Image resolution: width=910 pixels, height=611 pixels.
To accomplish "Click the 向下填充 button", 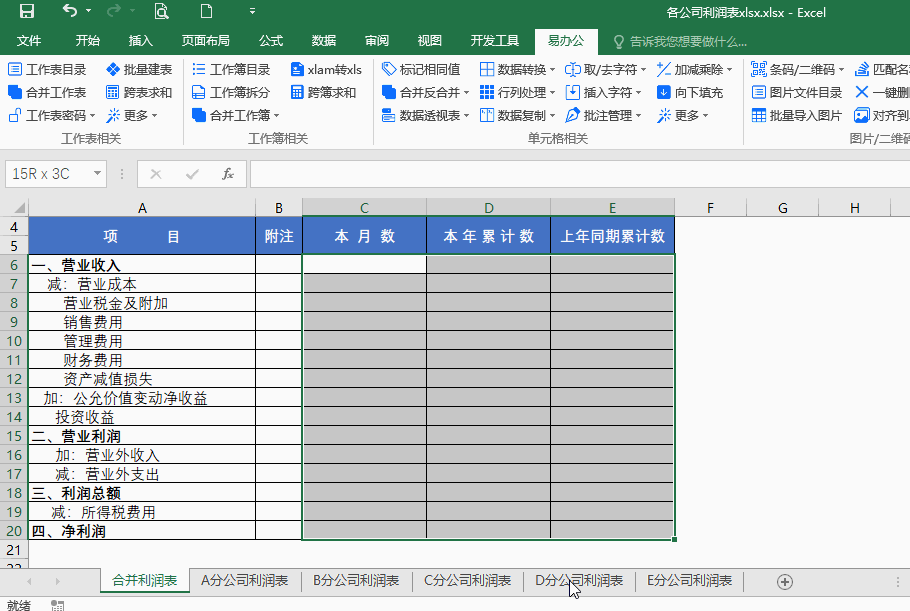I will [690, 92].
